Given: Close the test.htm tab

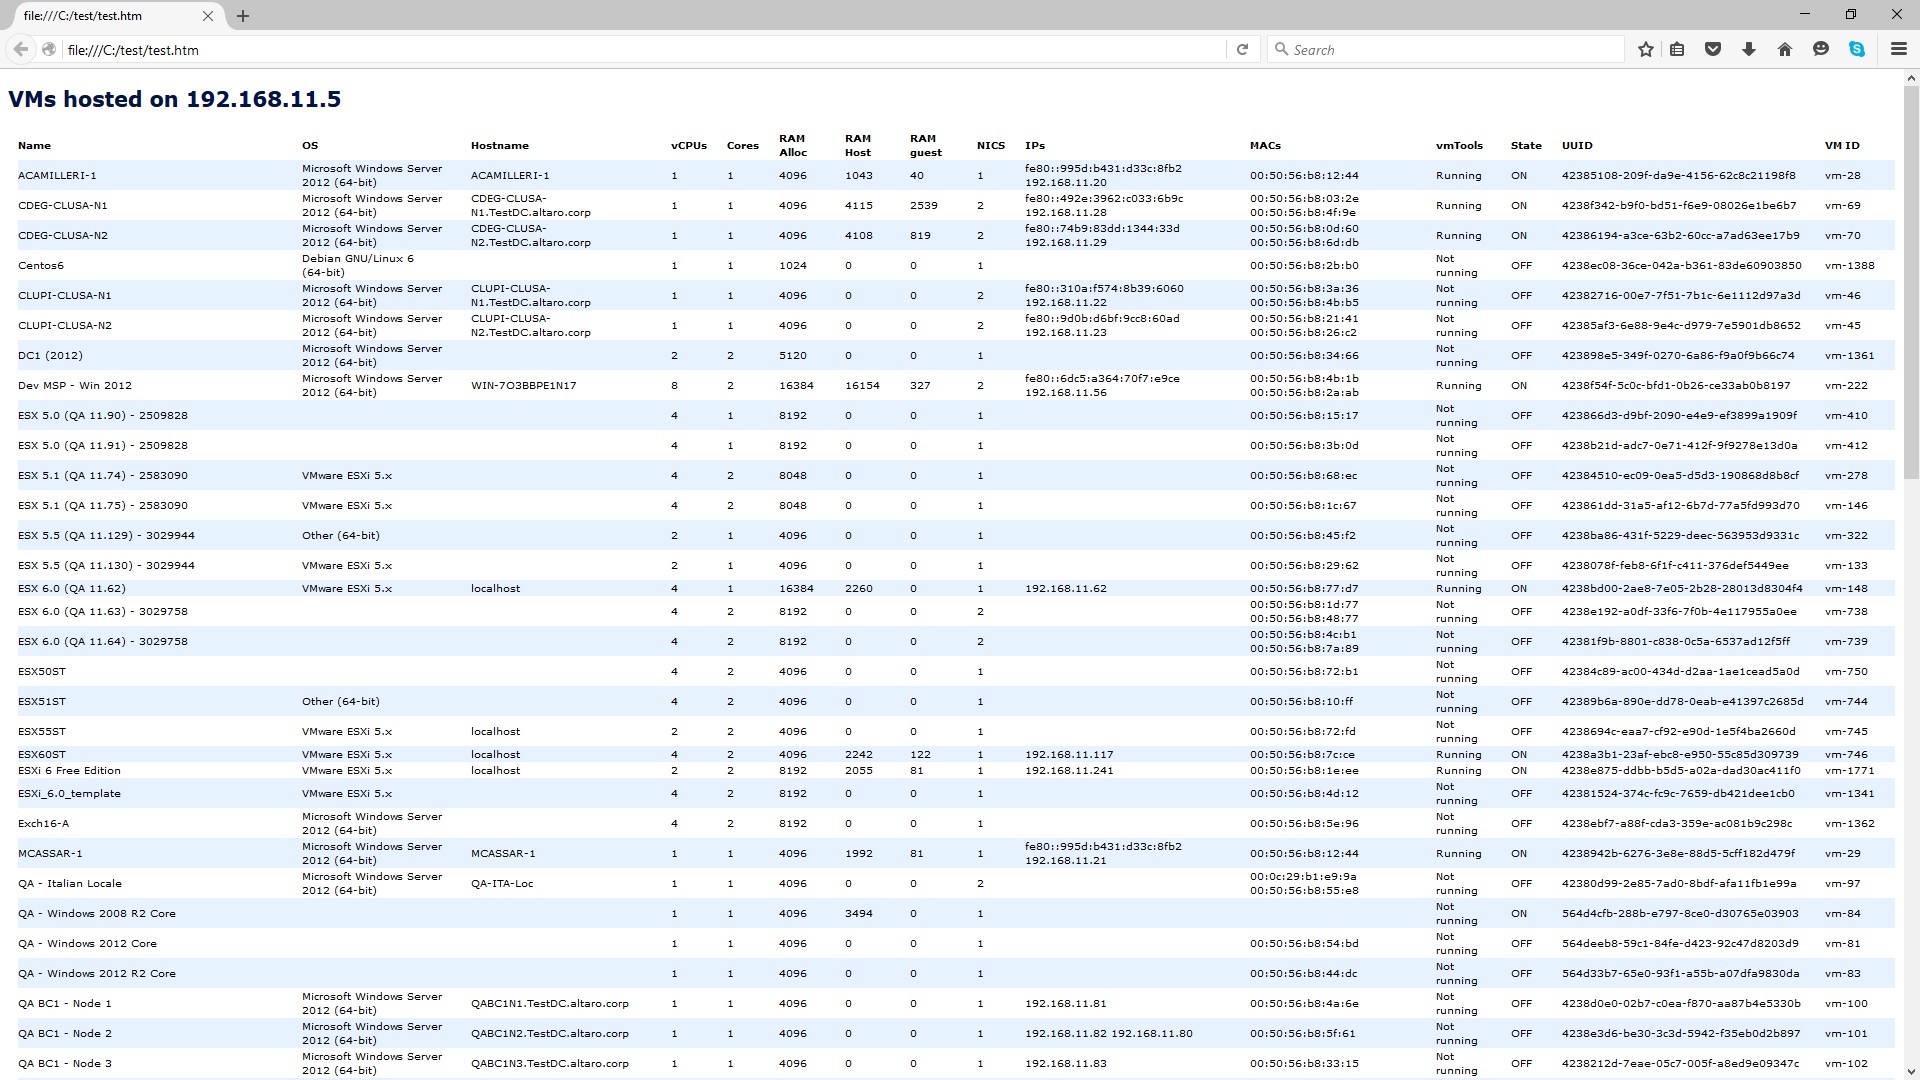Looking at the screenshot, I should [x=208, y=16].
